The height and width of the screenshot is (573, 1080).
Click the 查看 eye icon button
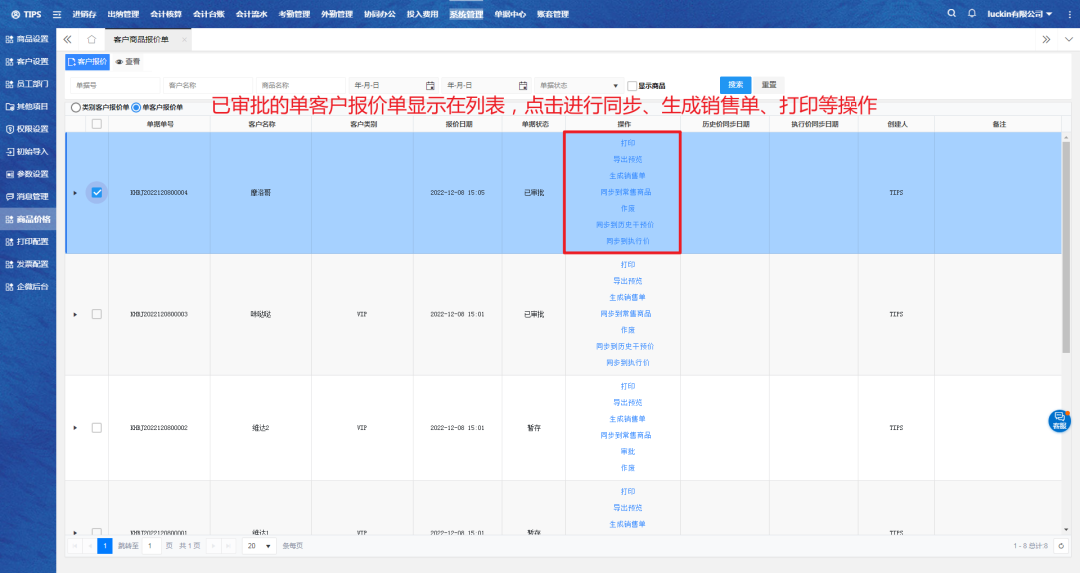coord(127,62)
